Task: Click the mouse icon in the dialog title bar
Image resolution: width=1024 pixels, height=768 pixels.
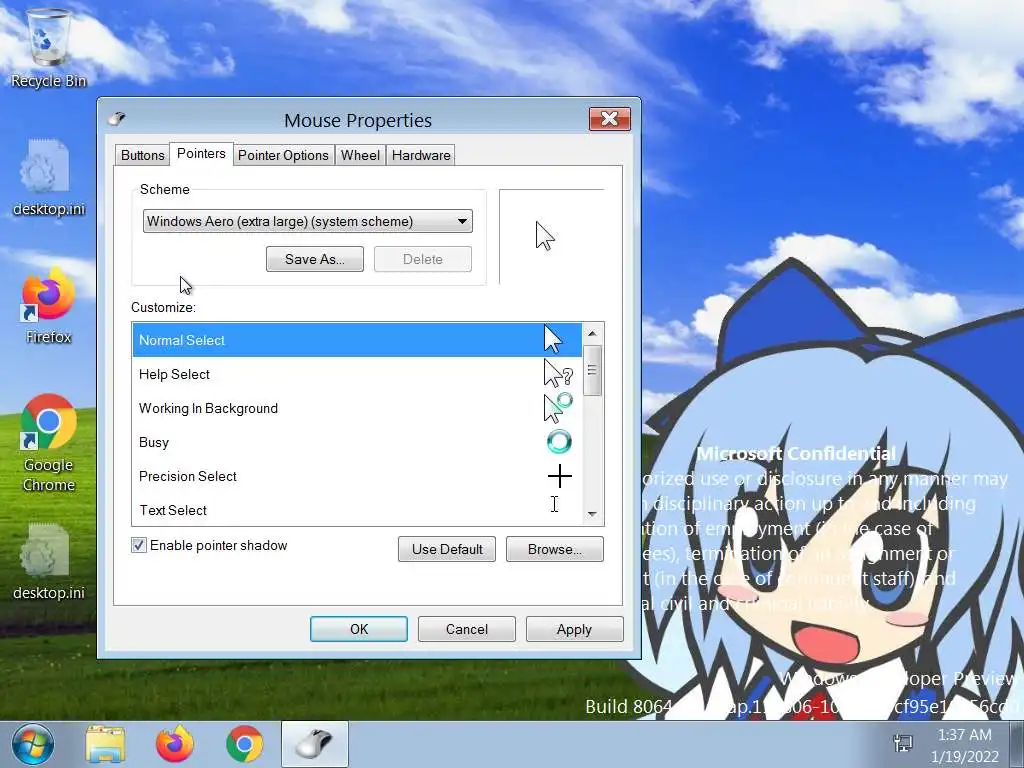Action: pos(117,119)
